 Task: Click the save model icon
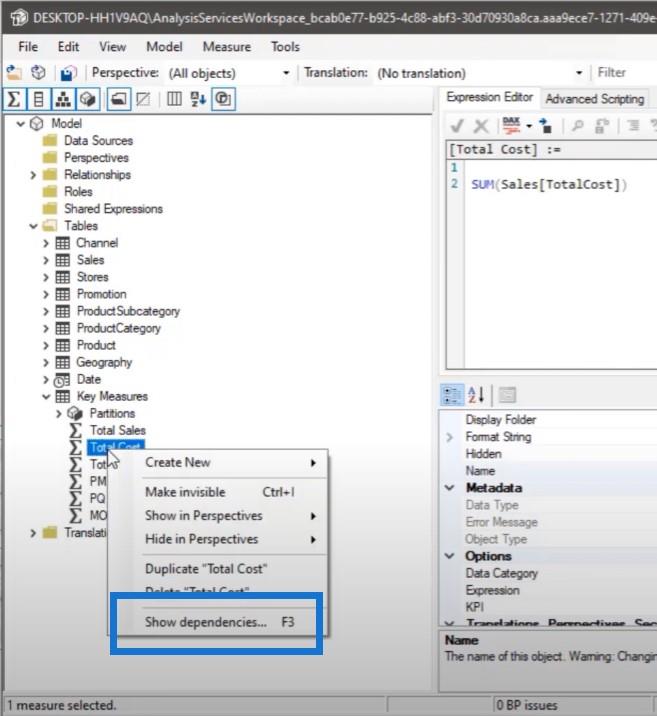(x=68, y=73)
